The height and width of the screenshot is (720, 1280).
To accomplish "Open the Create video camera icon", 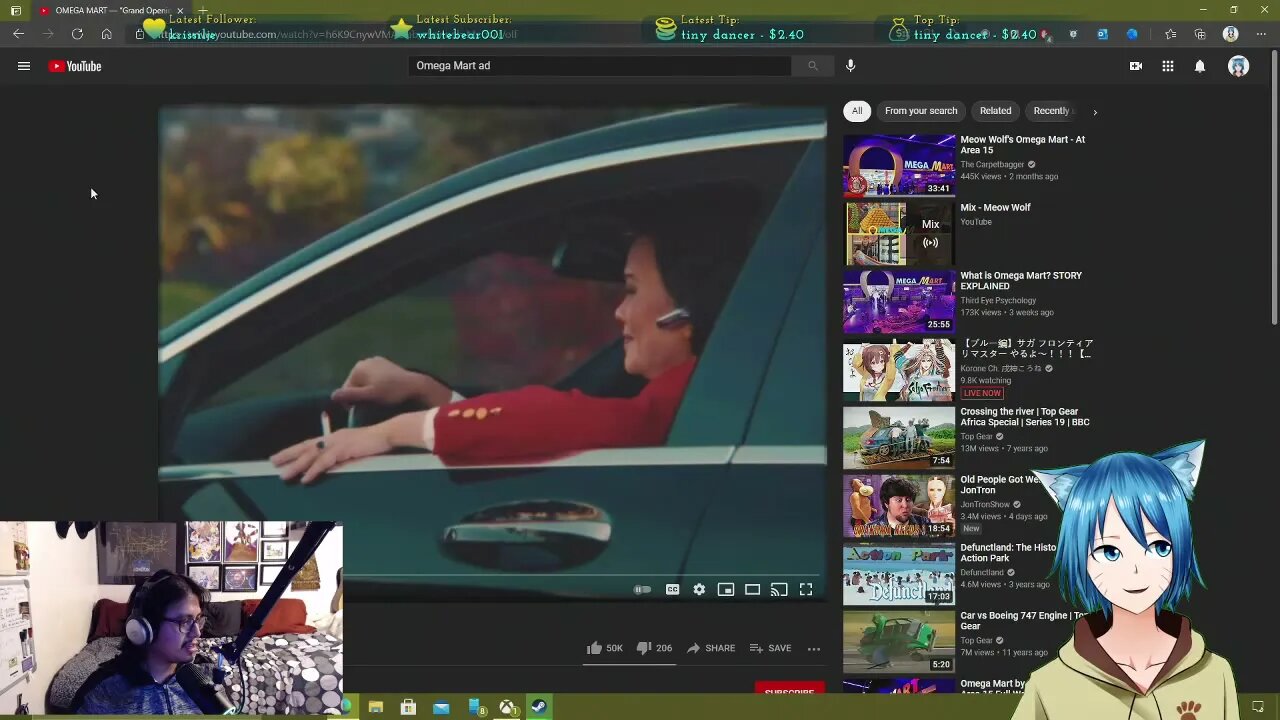I will [x=1136, y=66].
